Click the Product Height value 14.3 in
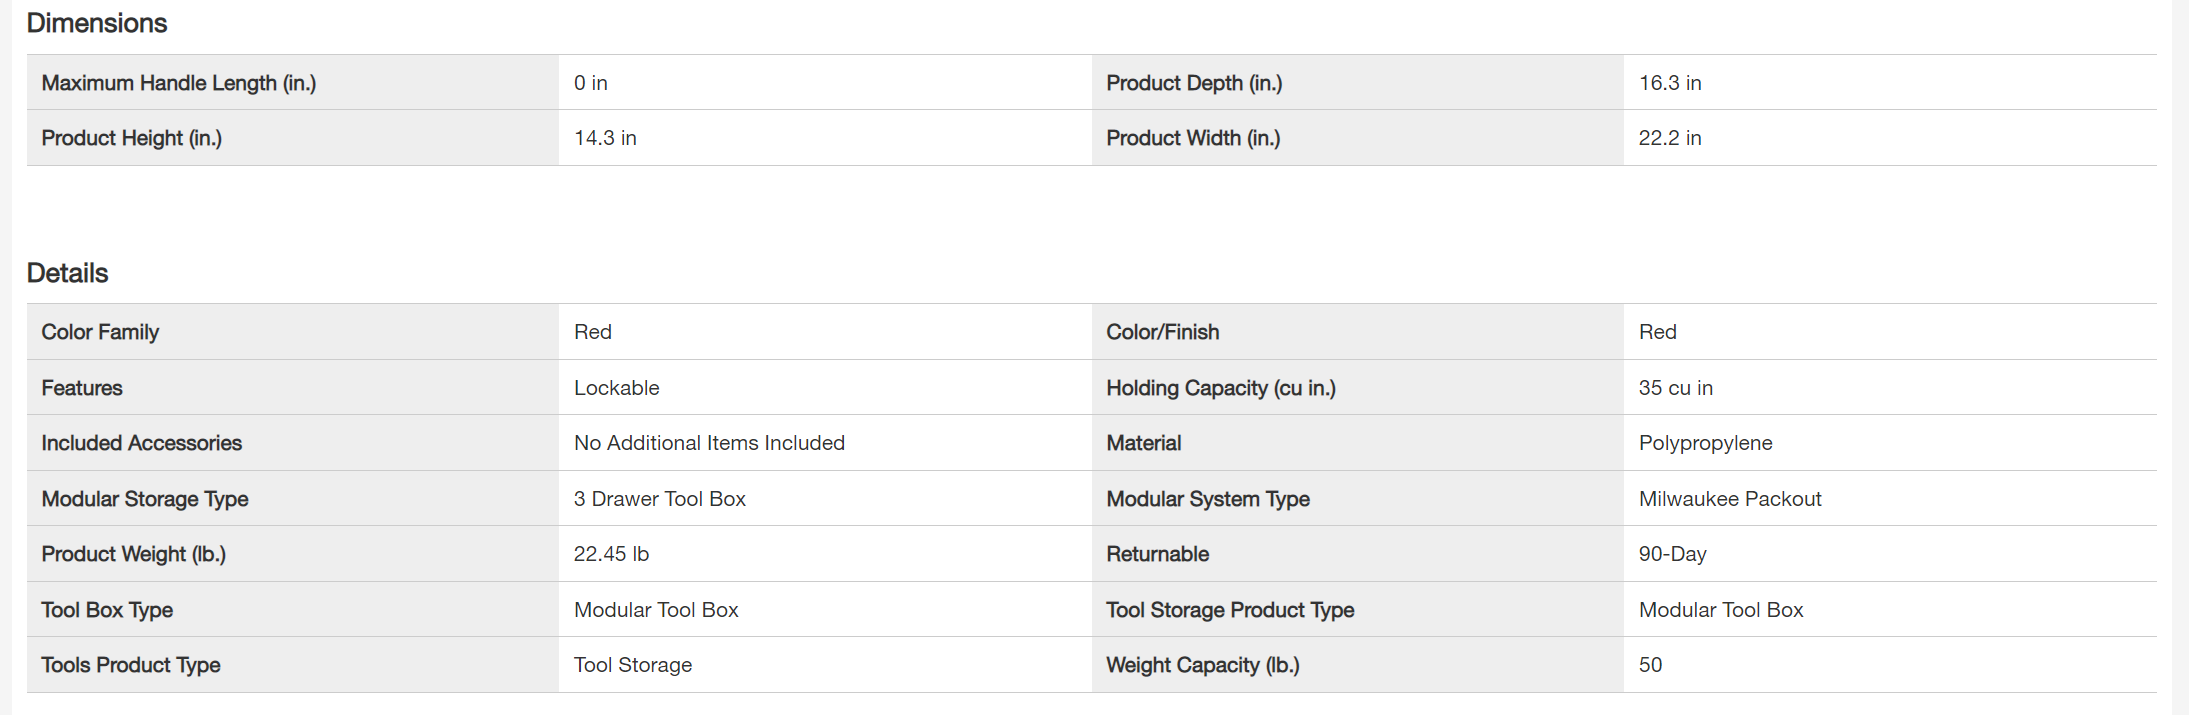The width and height of the screenshot is (2189, 715). [605, 138]
